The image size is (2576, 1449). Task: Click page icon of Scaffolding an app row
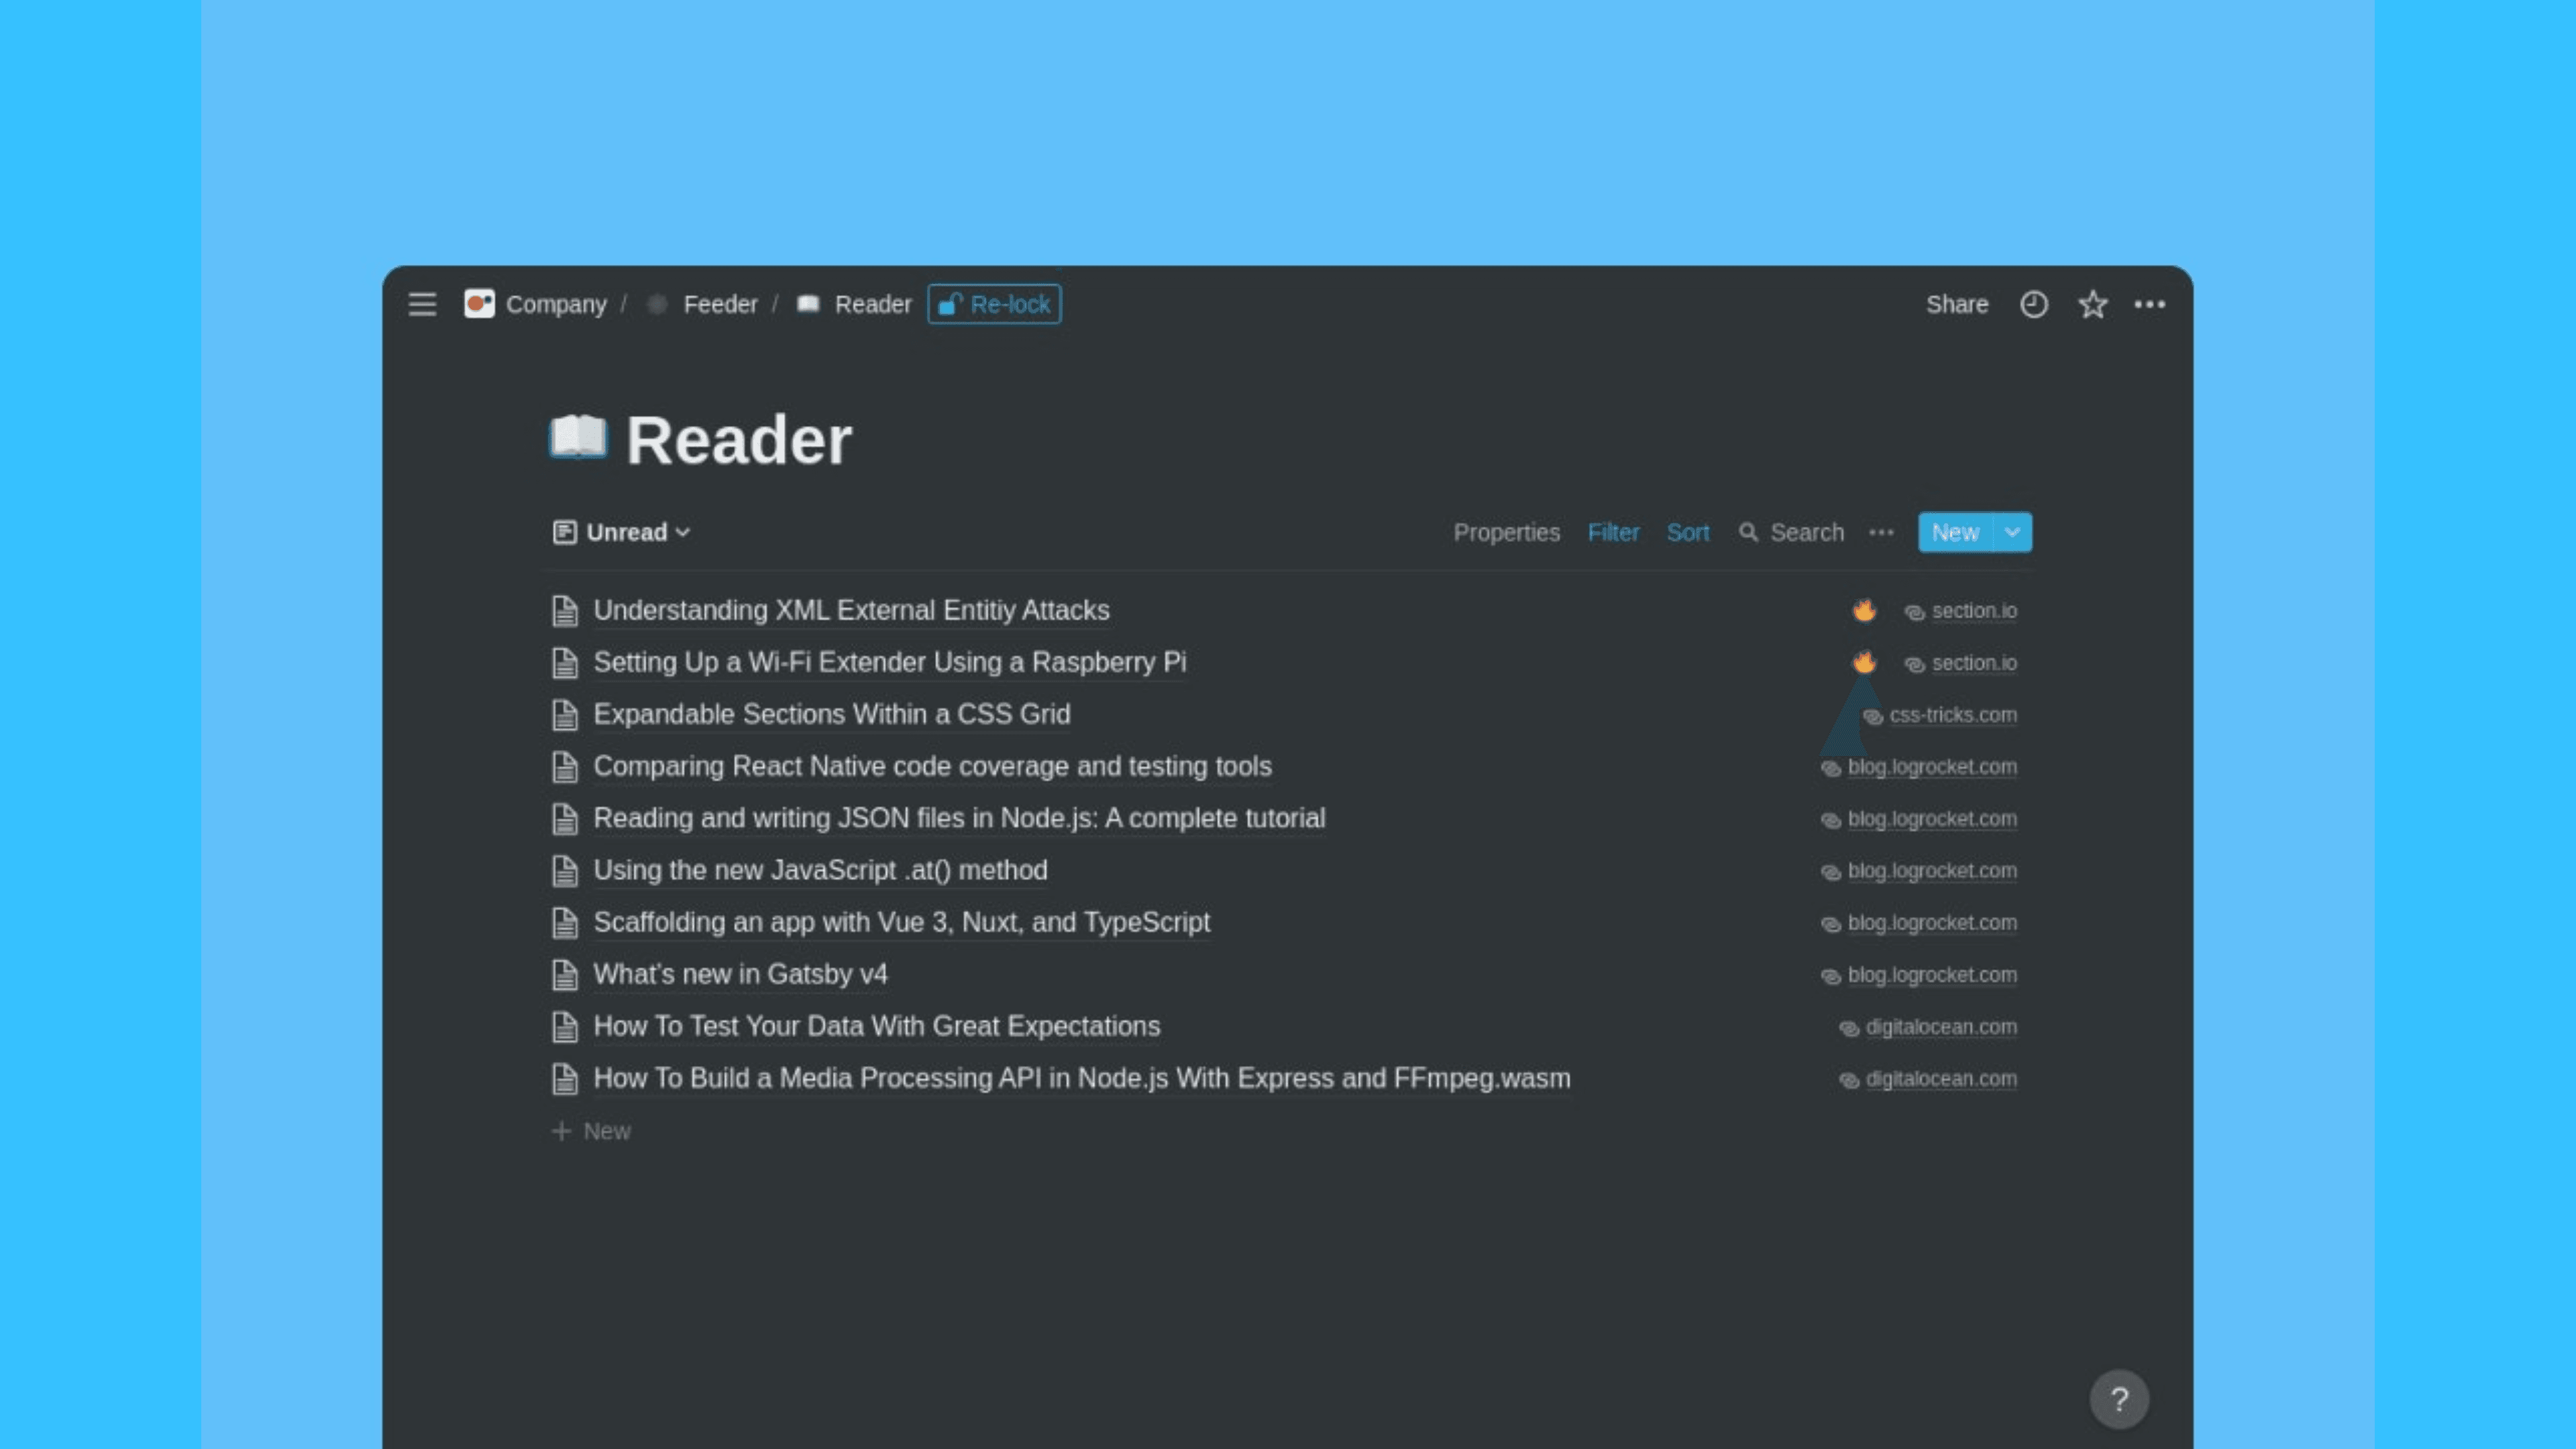point(565,922)
